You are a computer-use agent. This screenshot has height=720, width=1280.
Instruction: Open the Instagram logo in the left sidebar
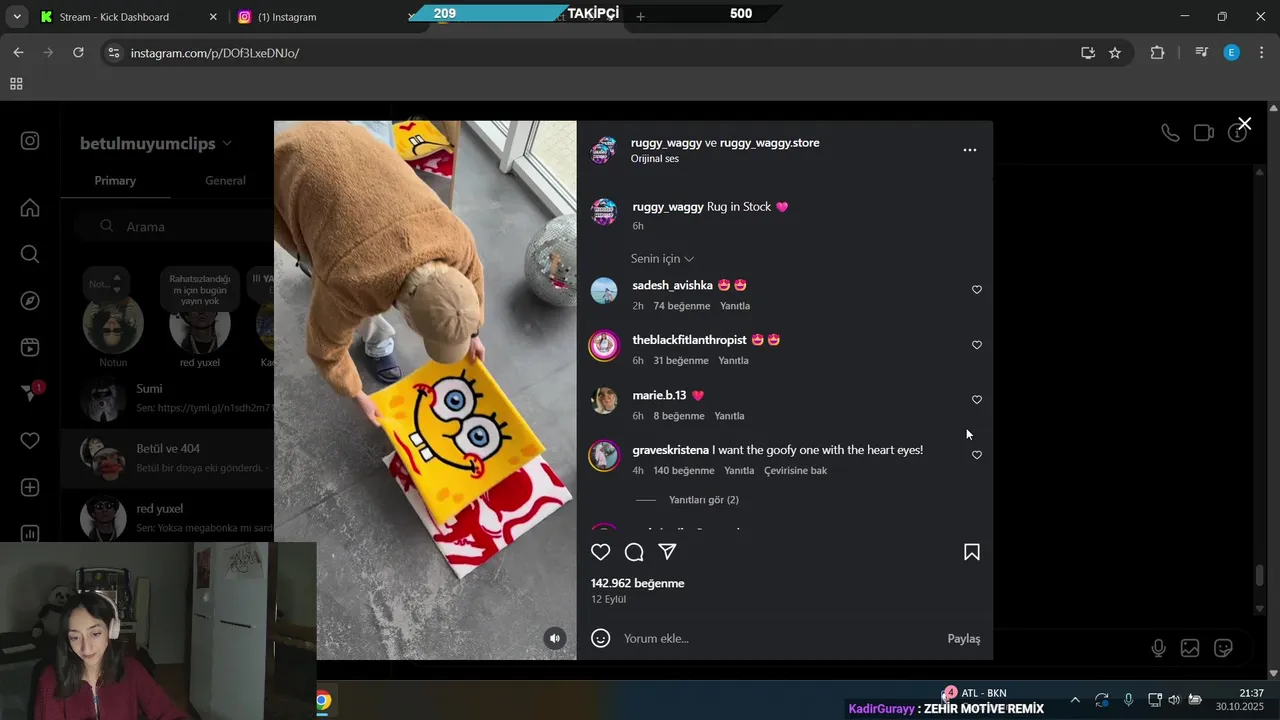[30, 141]
